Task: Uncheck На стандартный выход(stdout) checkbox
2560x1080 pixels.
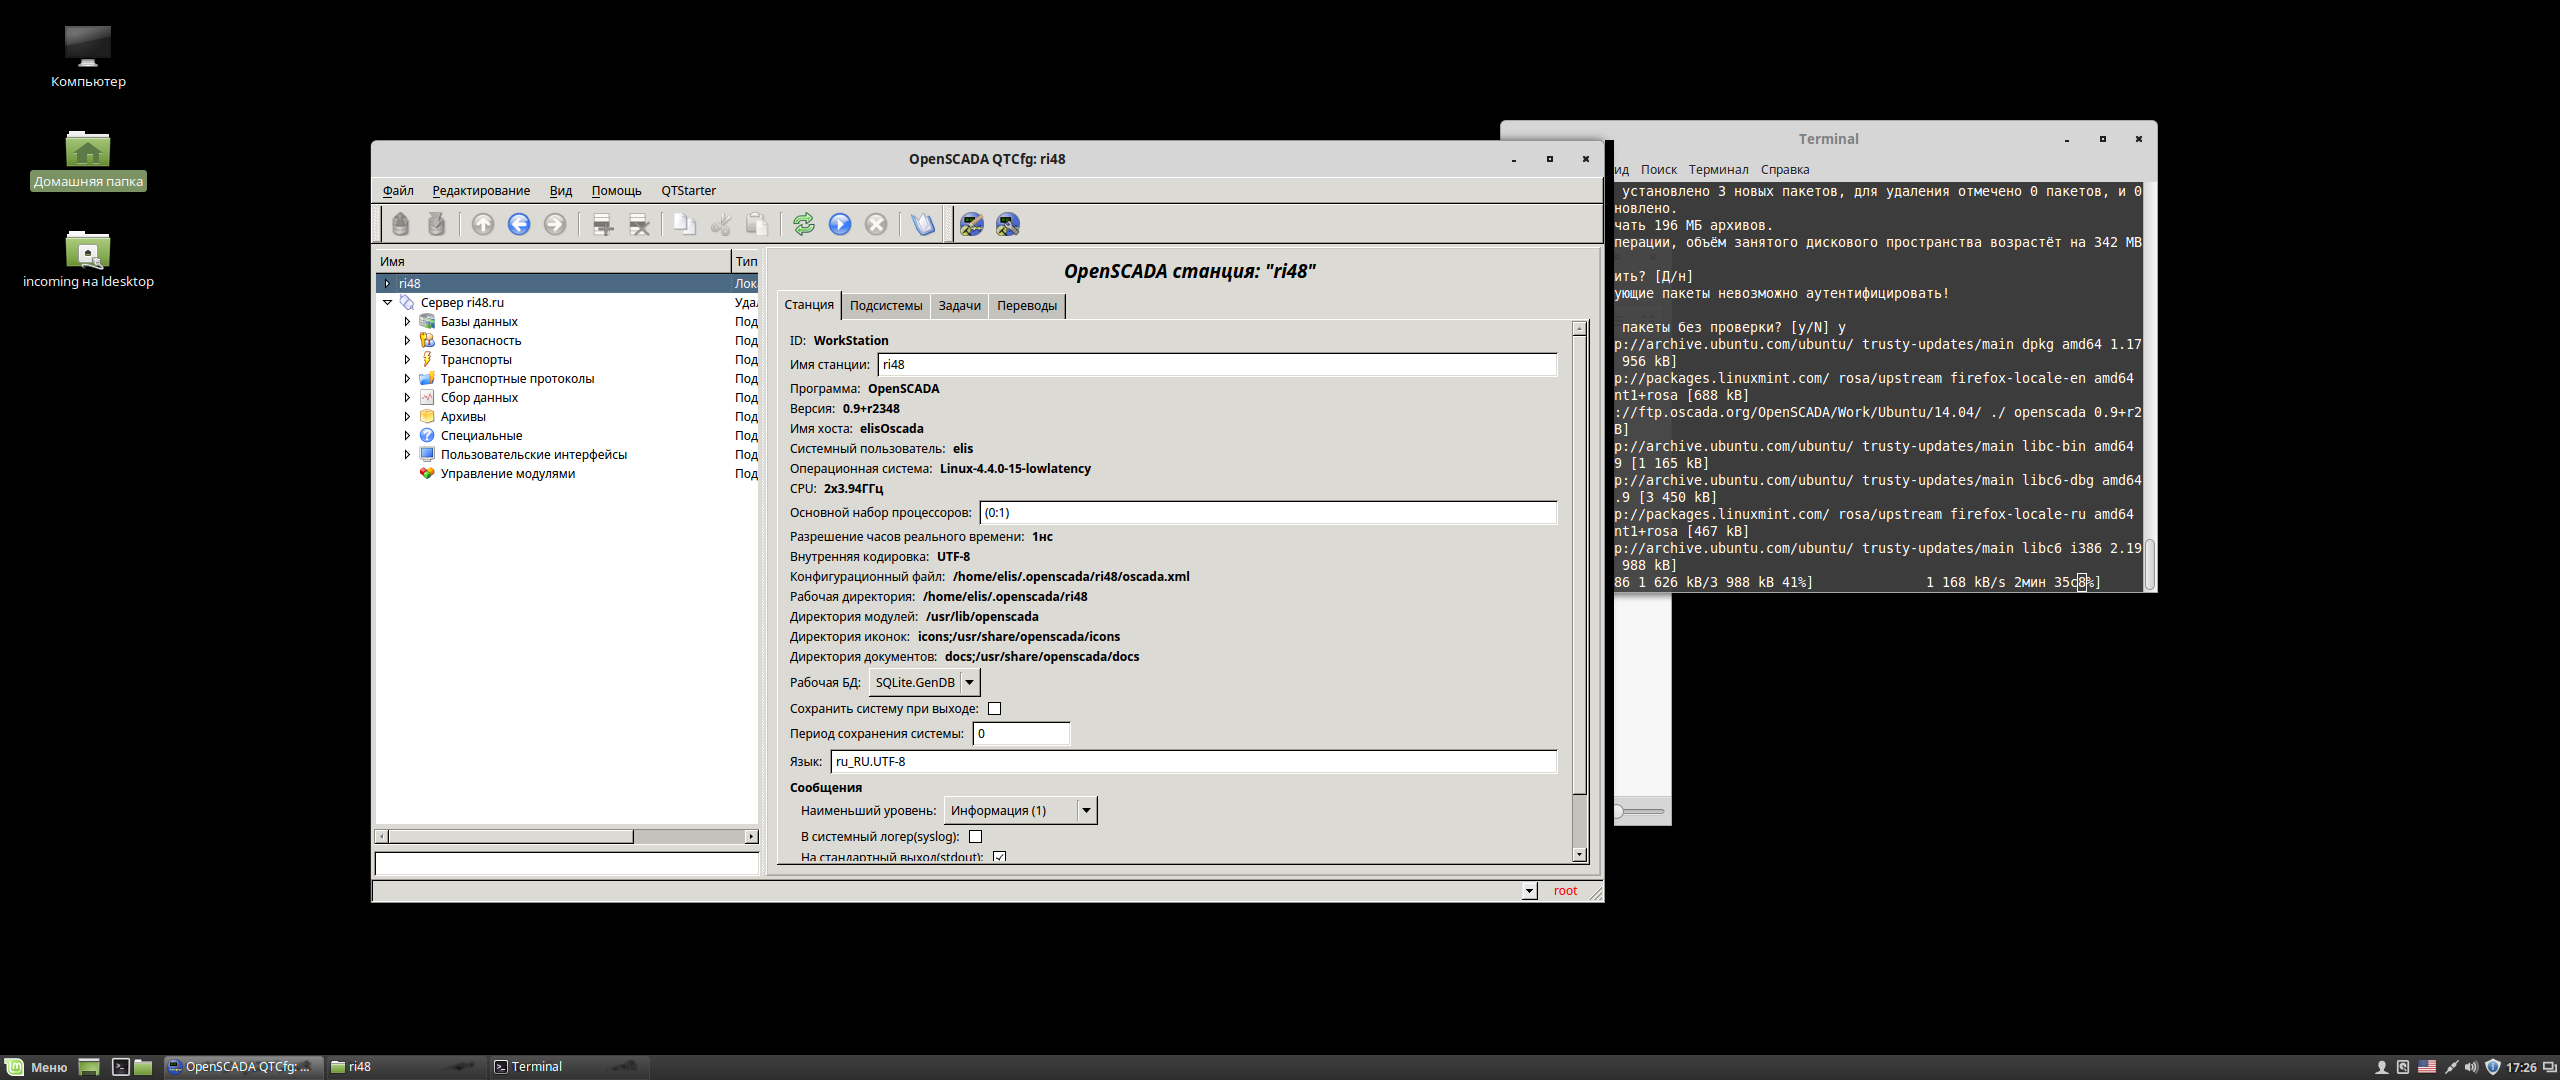Action: click(x=999, y=856)
